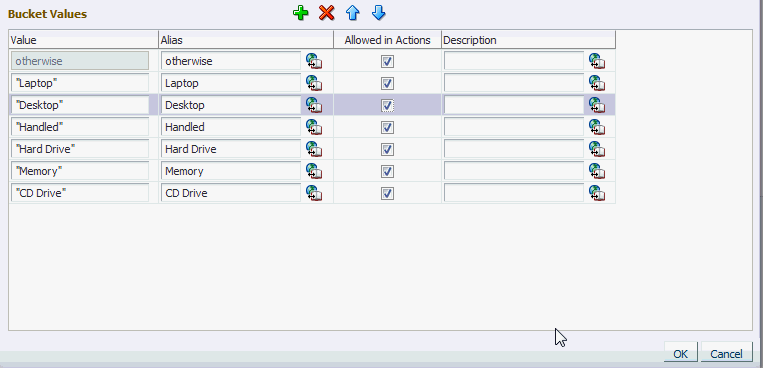Edit the "CD Drive" value field
763x368 pixels.
point(80,193)
